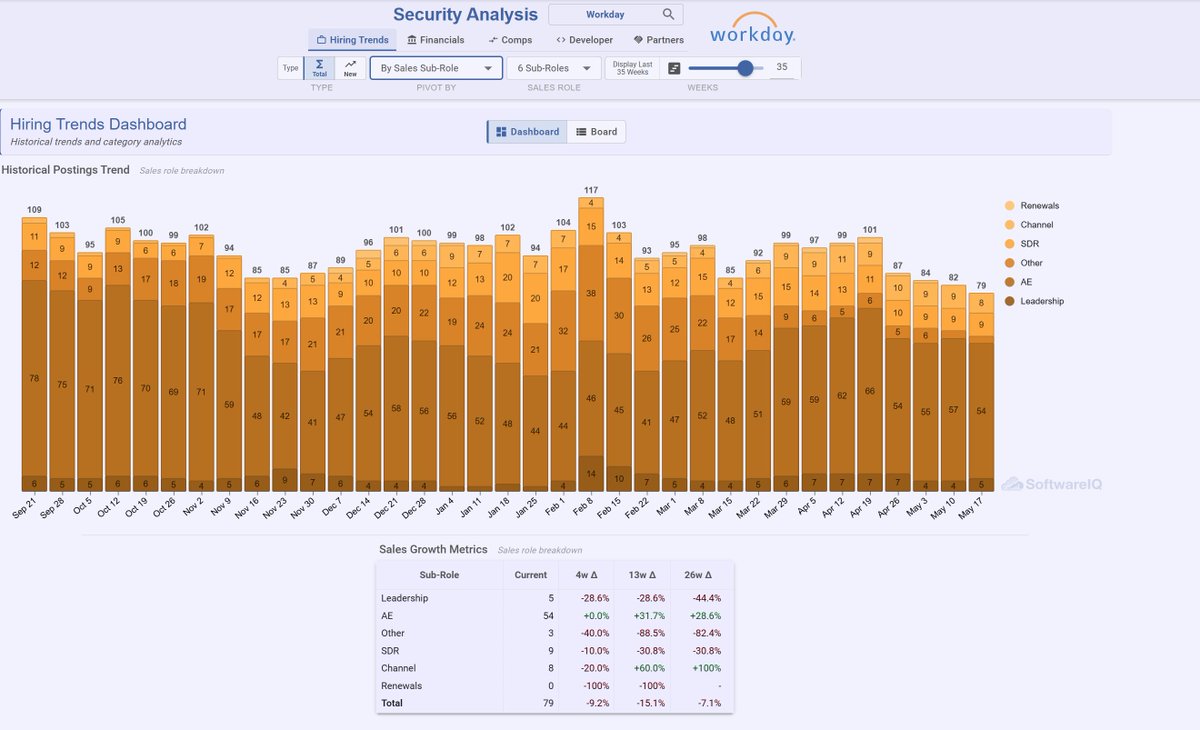Screen dimensions: 1200x730
Task: Click the Total row label in table
Action: (392, 703)
